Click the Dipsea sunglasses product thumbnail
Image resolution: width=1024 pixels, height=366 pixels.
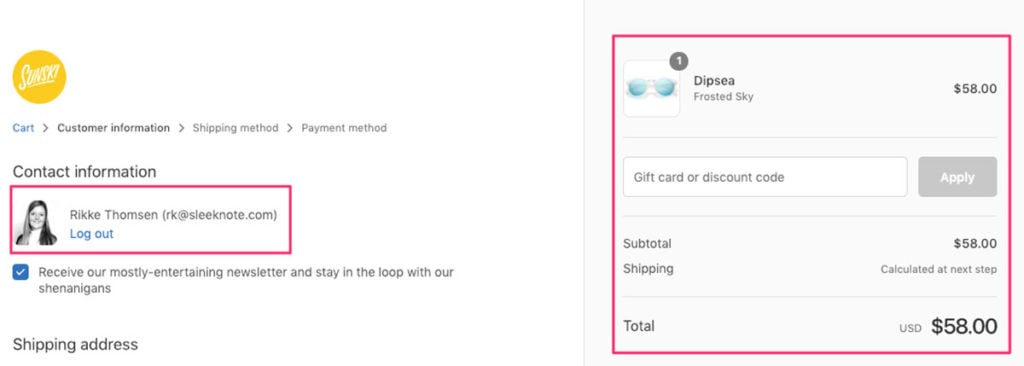coord(651,88)
